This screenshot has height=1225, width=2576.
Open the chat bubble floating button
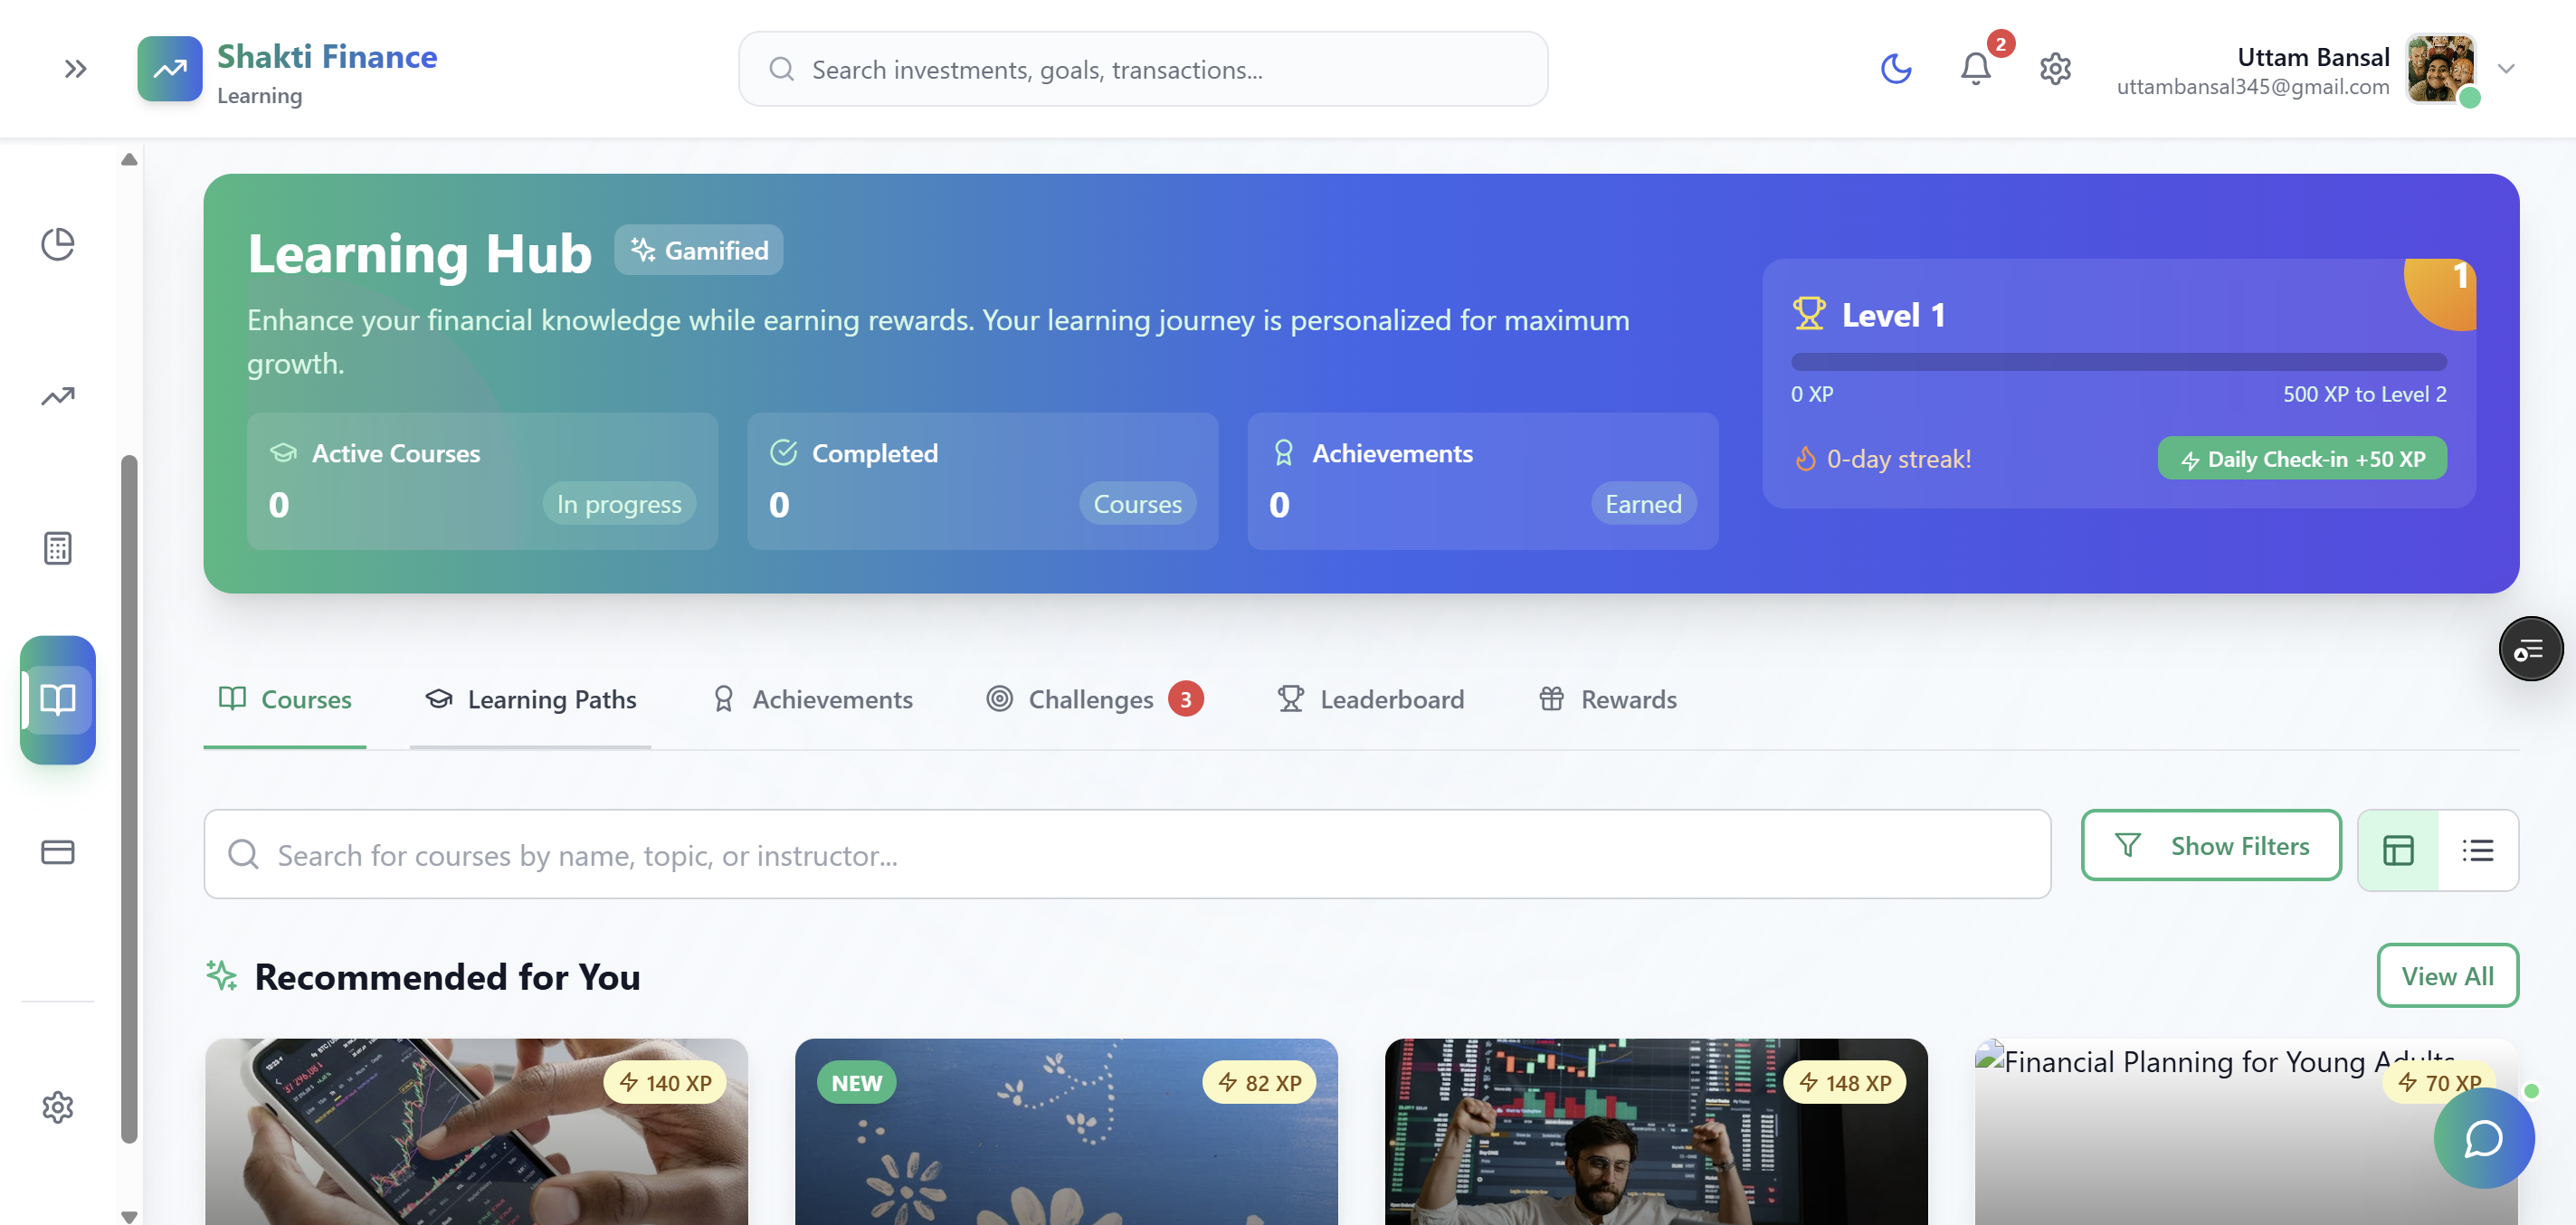click(x=2482, y=1138)
